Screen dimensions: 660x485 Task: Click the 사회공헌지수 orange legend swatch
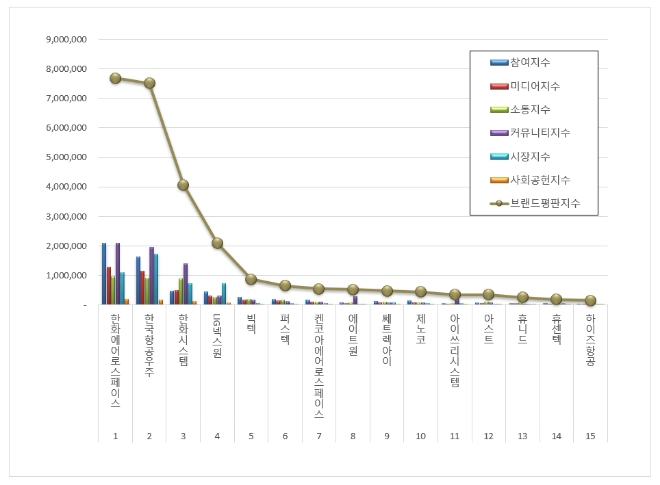497,179
